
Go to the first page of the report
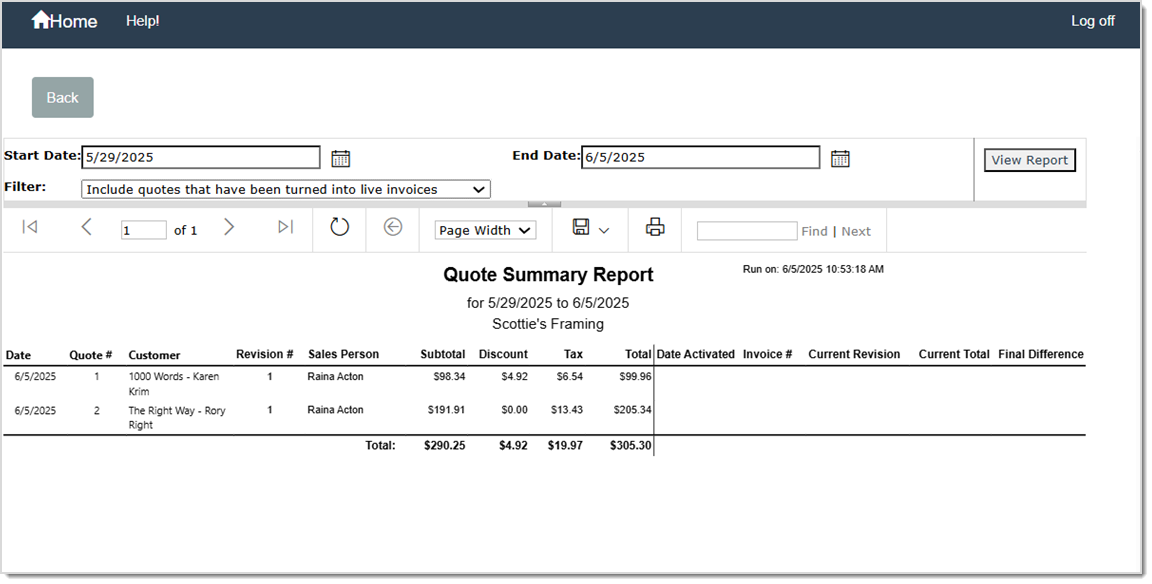click(30, 228)
